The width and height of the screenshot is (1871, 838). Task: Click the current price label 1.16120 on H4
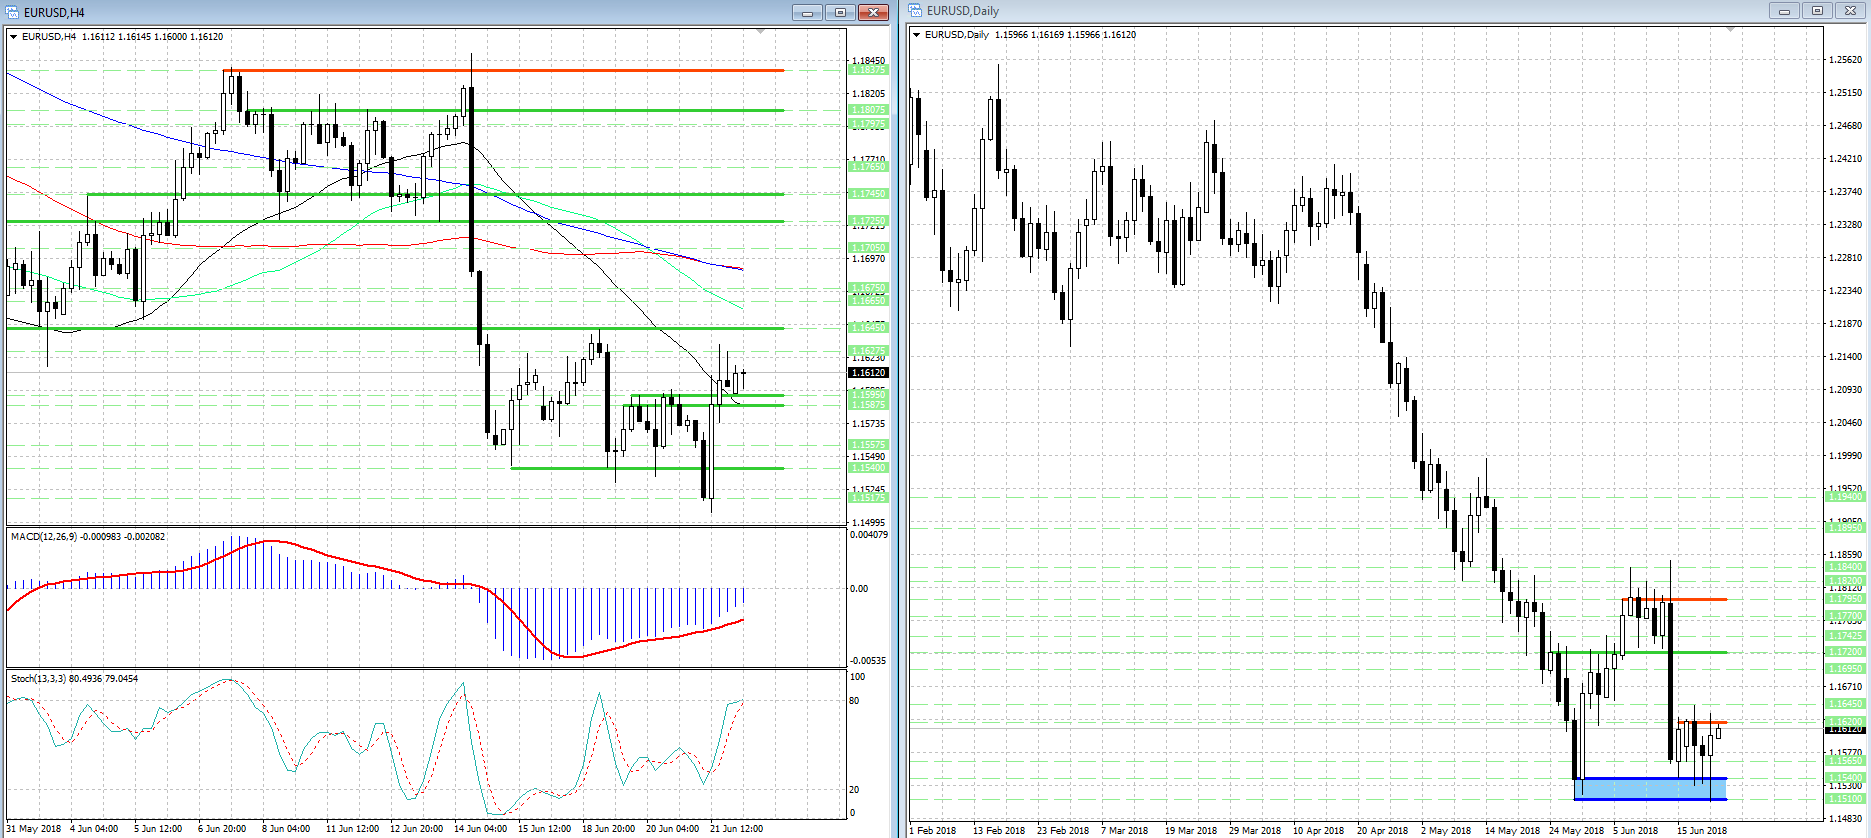868,373
